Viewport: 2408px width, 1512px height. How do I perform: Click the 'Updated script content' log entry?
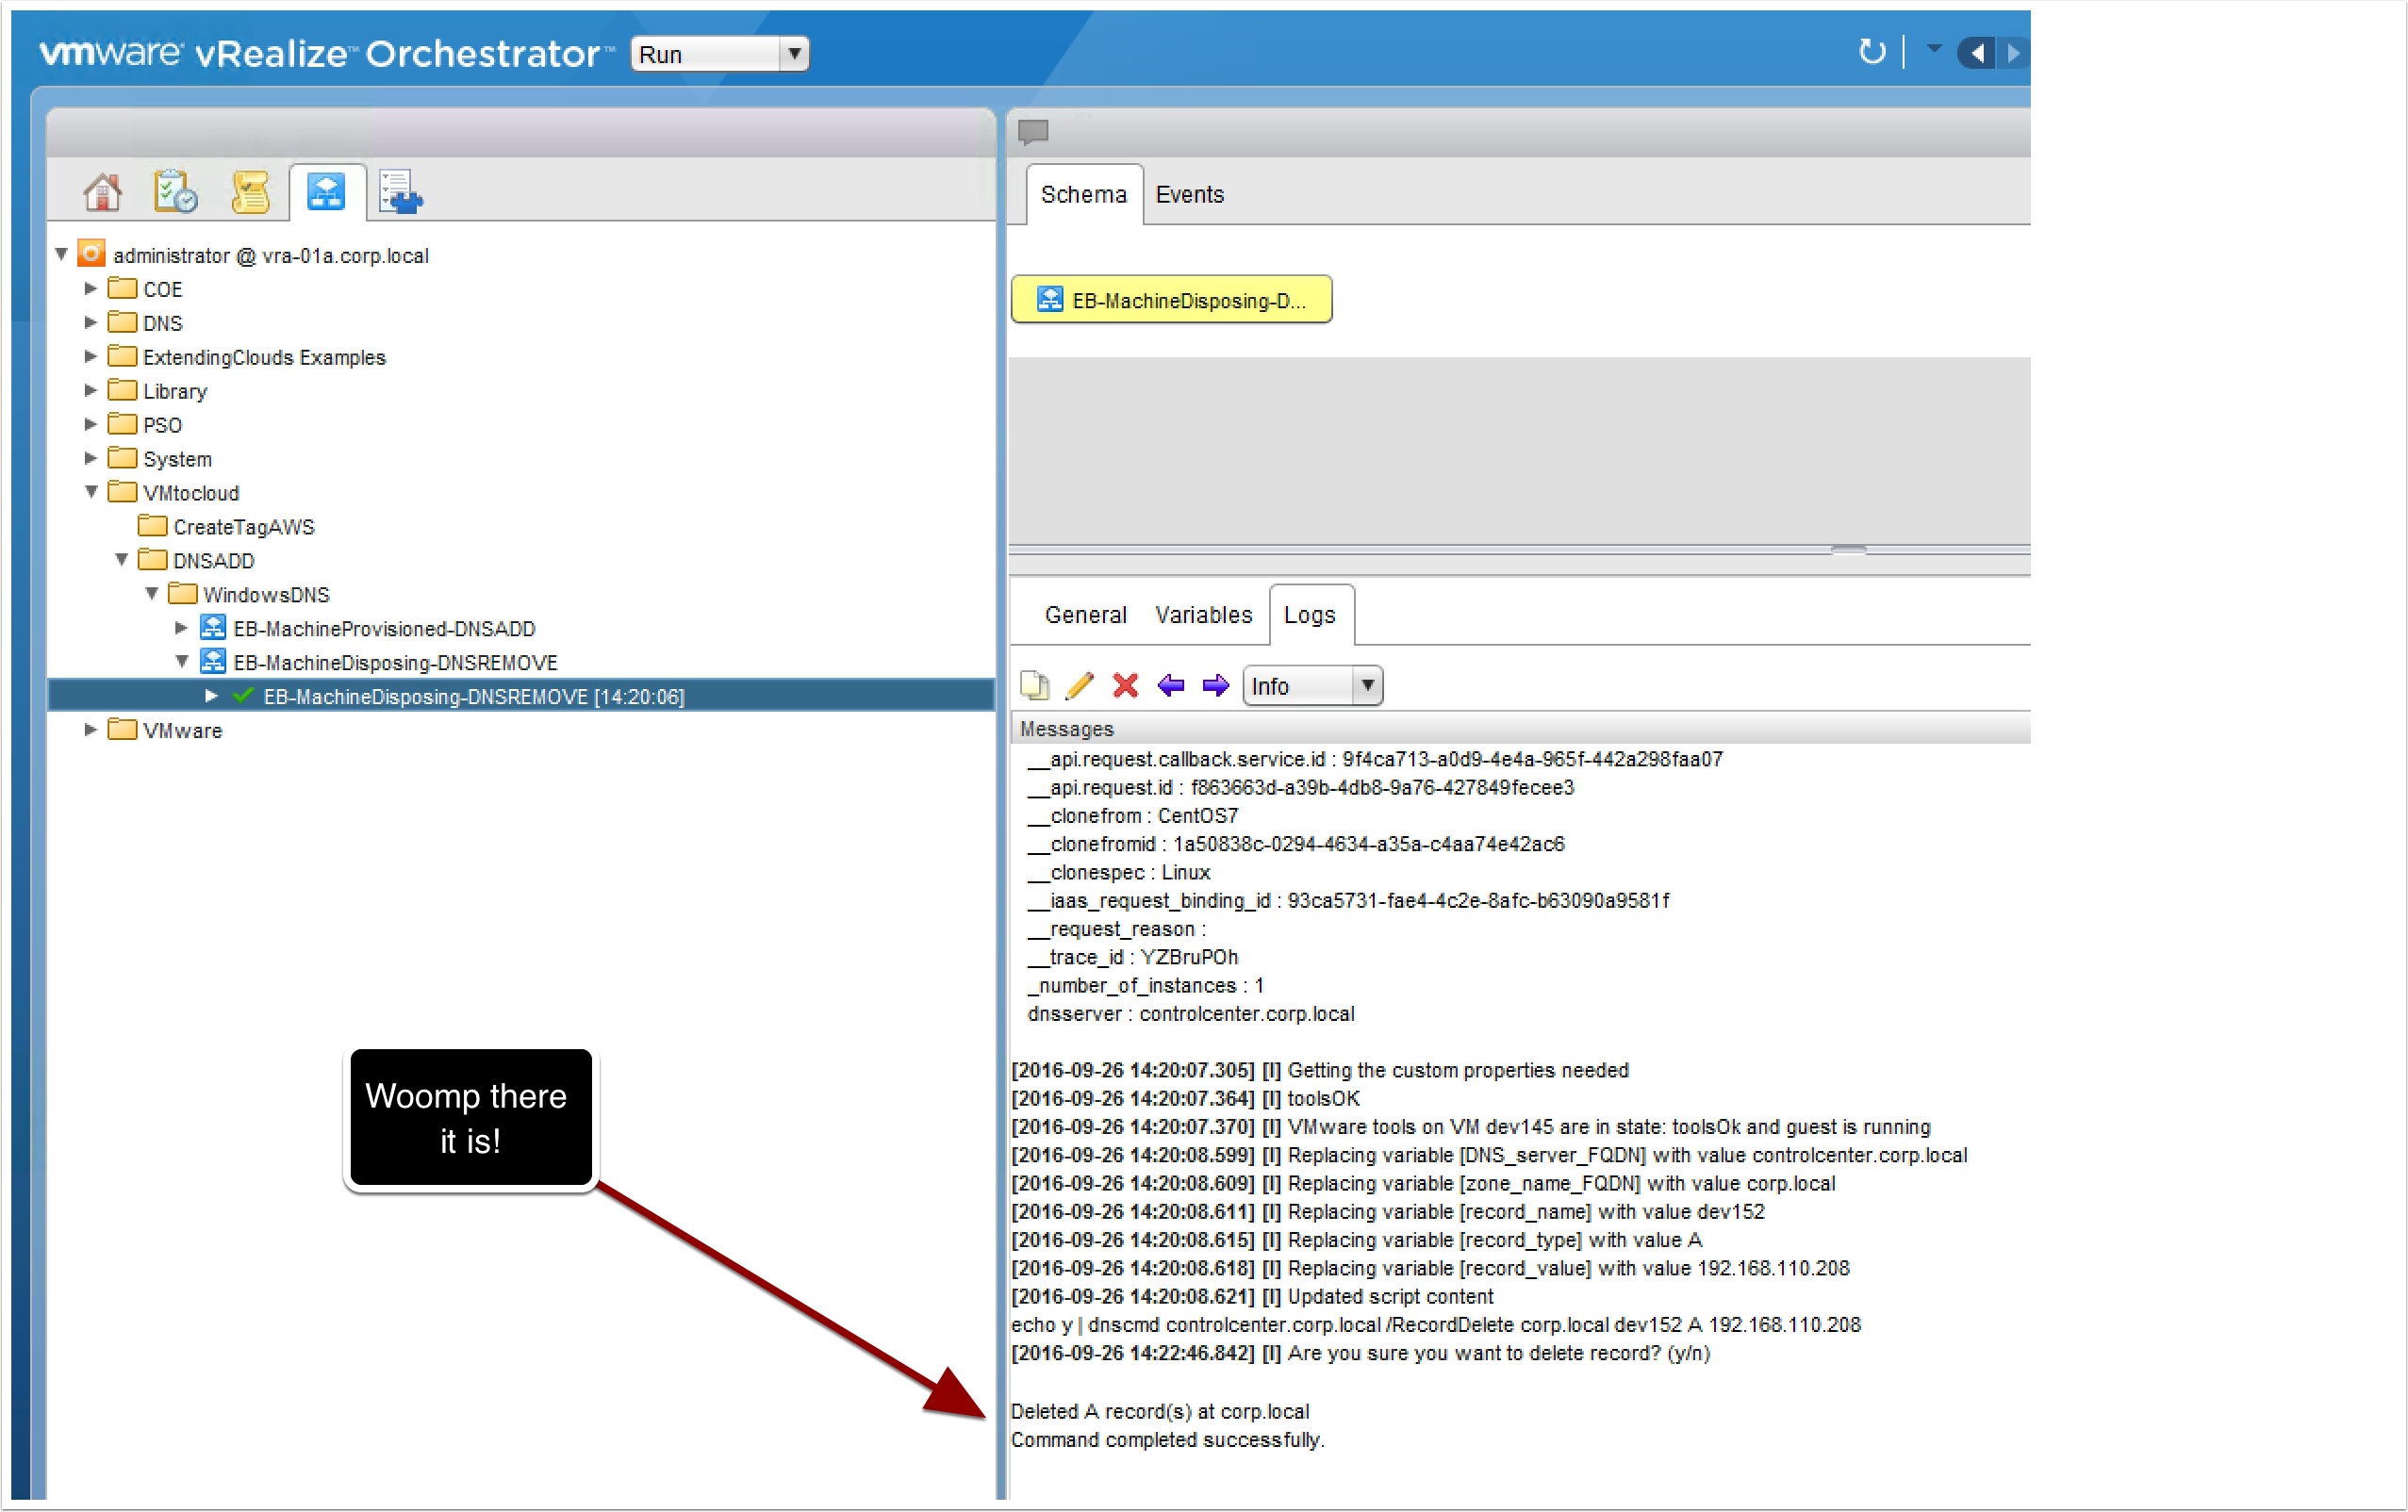[1252, 1296]
